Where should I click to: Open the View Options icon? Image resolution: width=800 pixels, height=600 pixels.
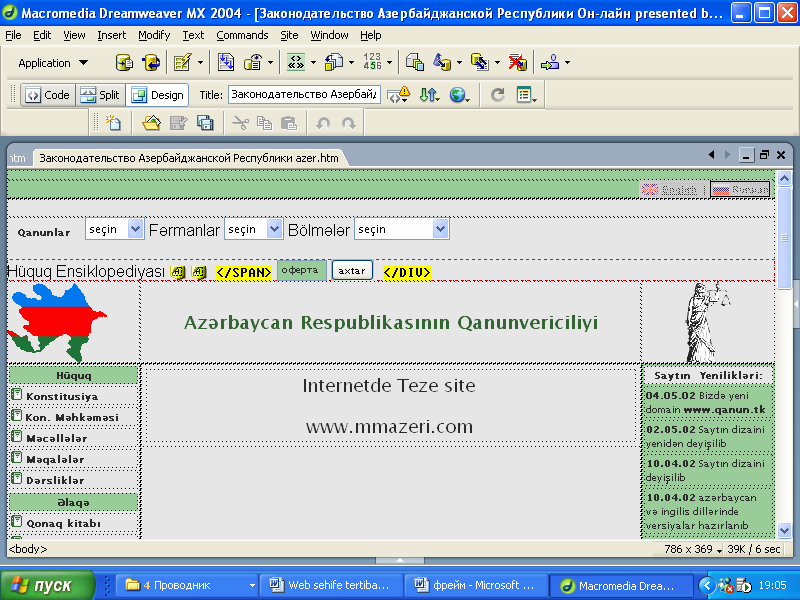coord(526,94)
